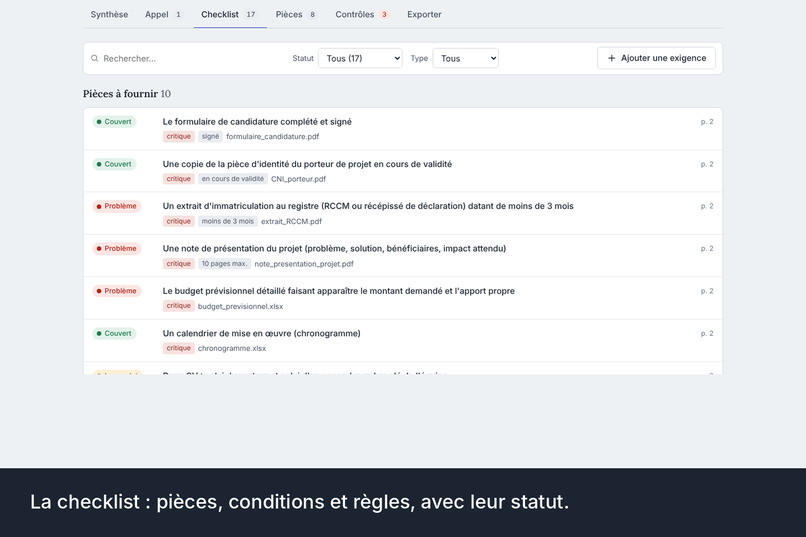Click Couvert status of calendrier row
The width and height of the screenshot is (806, 537).
pyautogui.click(x=114, y=334)
